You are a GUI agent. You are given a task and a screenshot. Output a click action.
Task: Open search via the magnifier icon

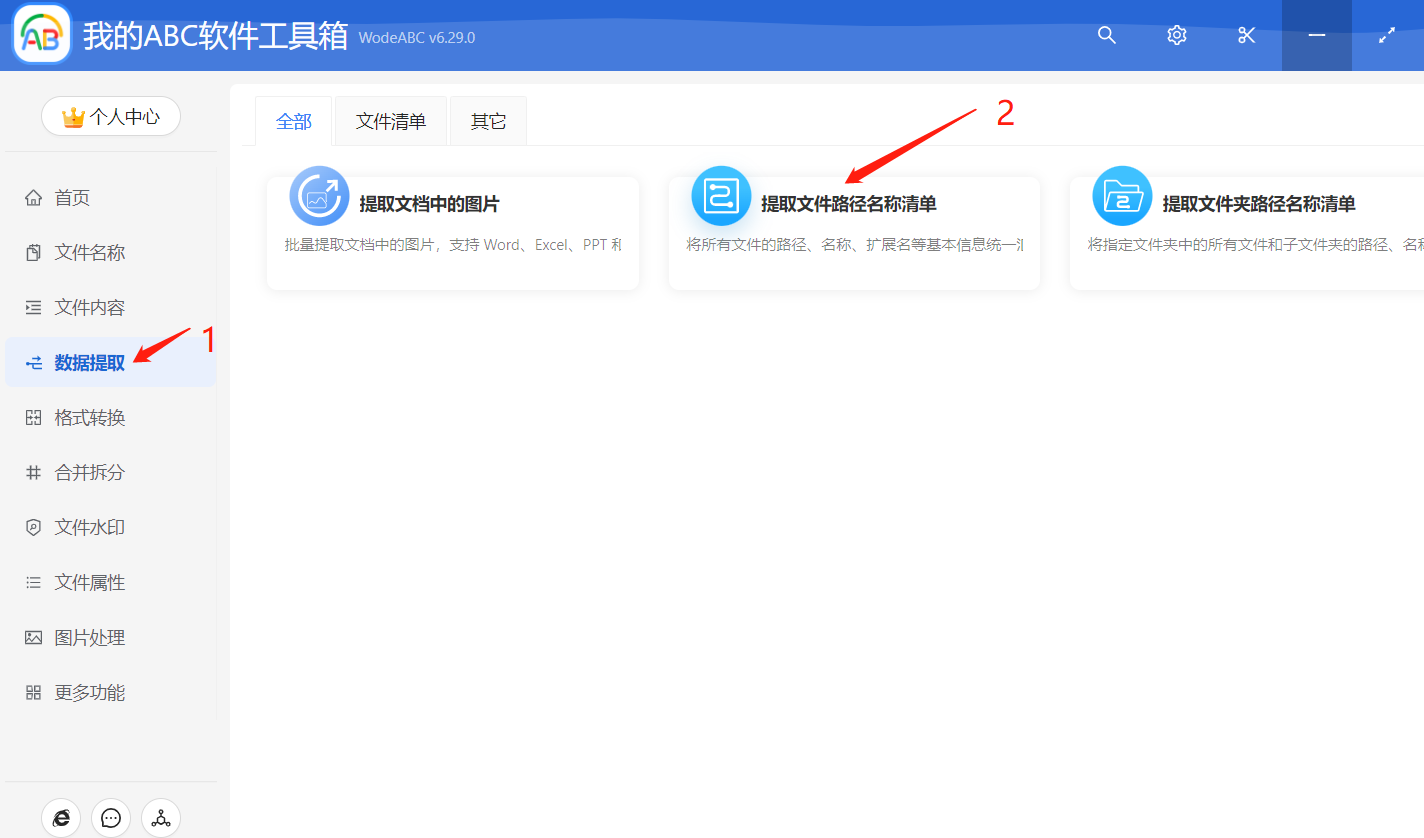[x=1106, y=34]
